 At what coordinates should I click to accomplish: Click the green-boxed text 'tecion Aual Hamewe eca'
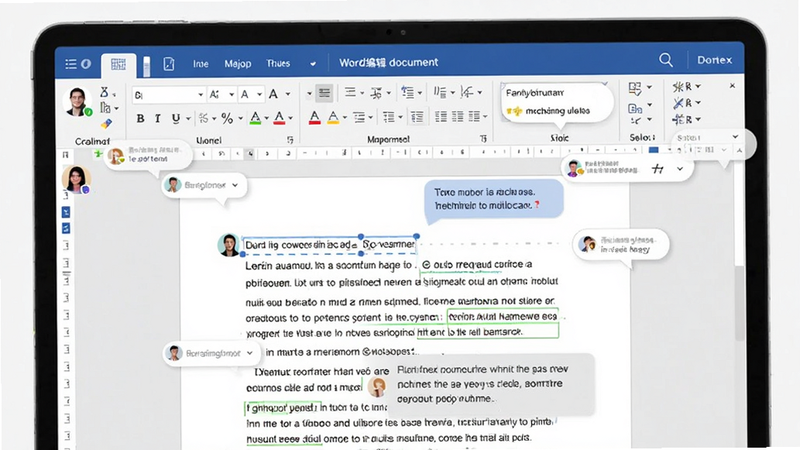(x=503, y=316)
